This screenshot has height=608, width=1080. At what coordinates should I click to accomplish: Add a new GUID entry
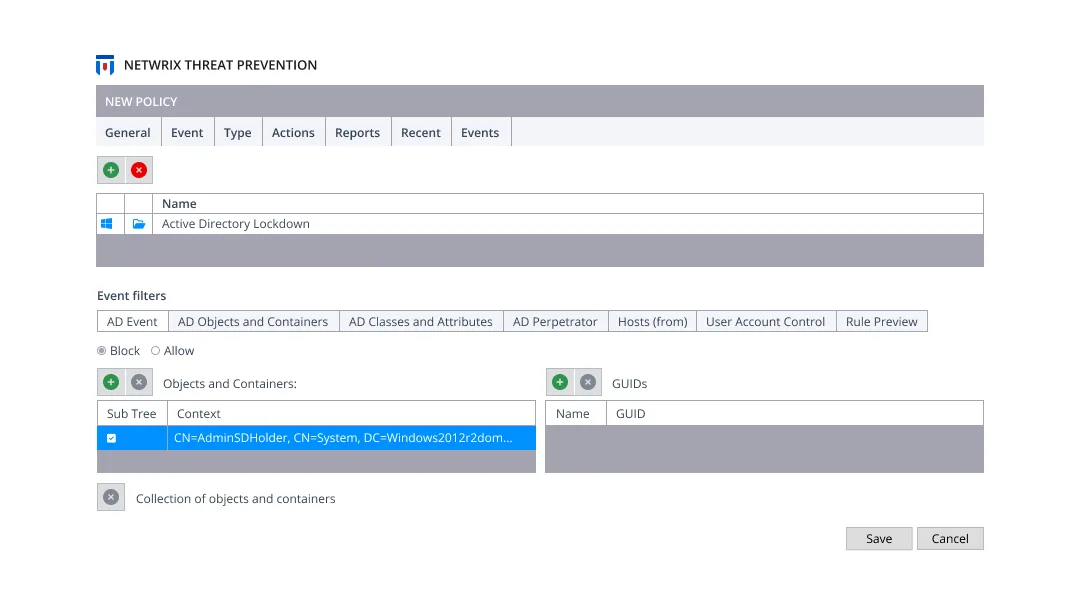coord(560,382)
